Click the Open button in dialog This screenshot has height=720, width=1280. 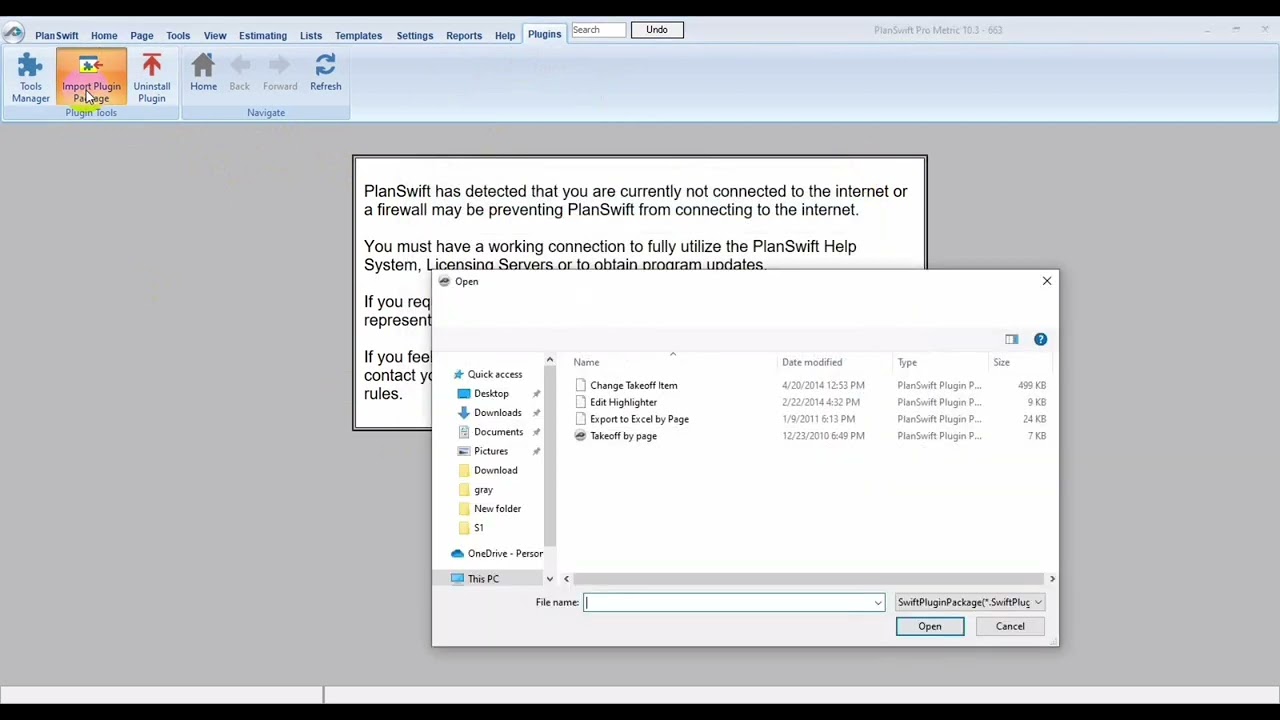tap(929, 626)
